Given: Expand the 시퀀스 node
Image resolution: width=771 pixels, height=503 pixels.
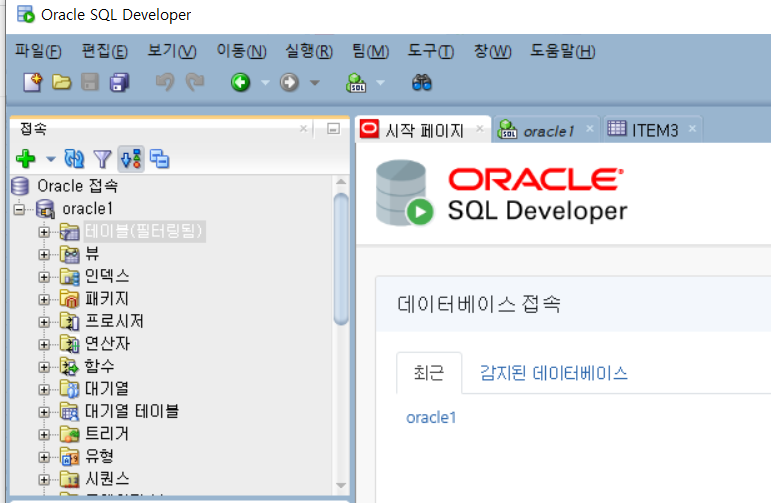Looking at the screenshot, I should tap(44, 479).
